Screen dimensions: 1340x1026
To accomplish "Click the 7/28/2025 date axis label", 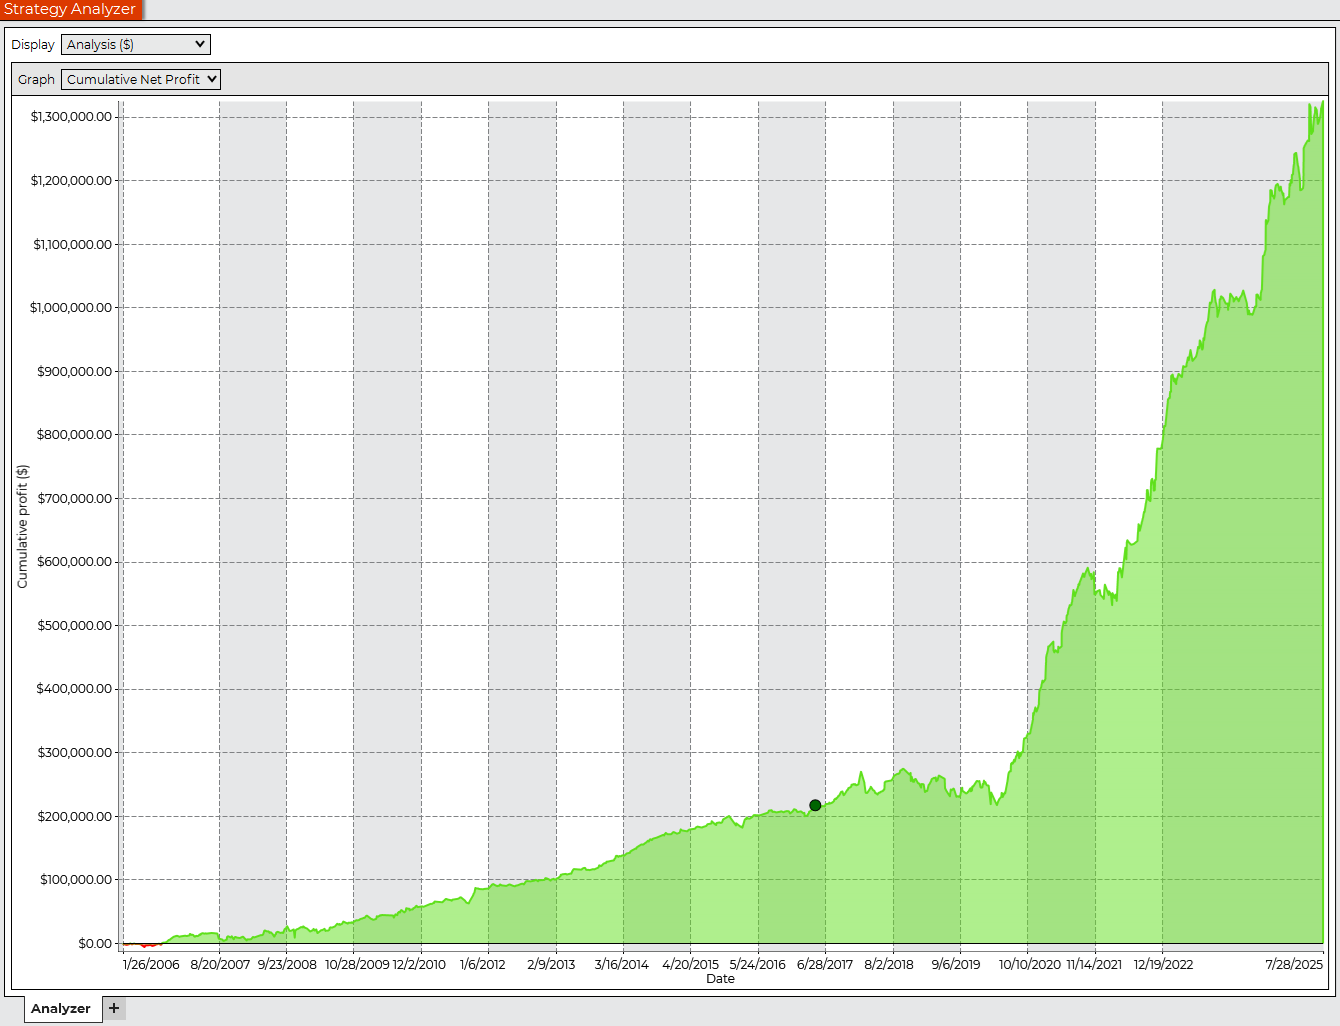I will tap(1293, 964).
